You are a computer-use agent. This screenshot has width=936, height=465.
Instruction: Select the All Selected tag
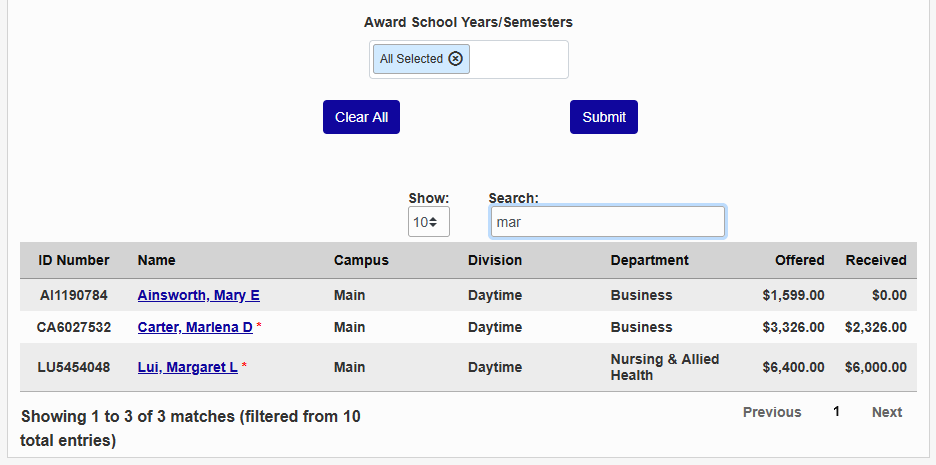pos(411,59)
